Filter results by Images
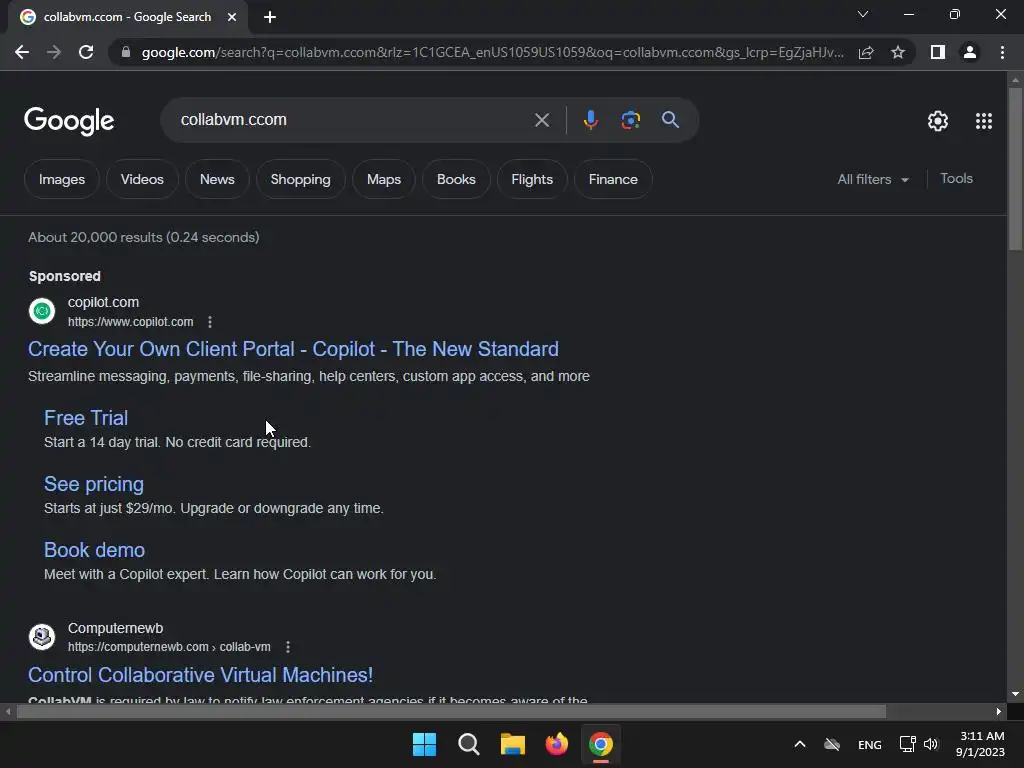This screenshot has height=768, width=1024. tap(62, 179)
